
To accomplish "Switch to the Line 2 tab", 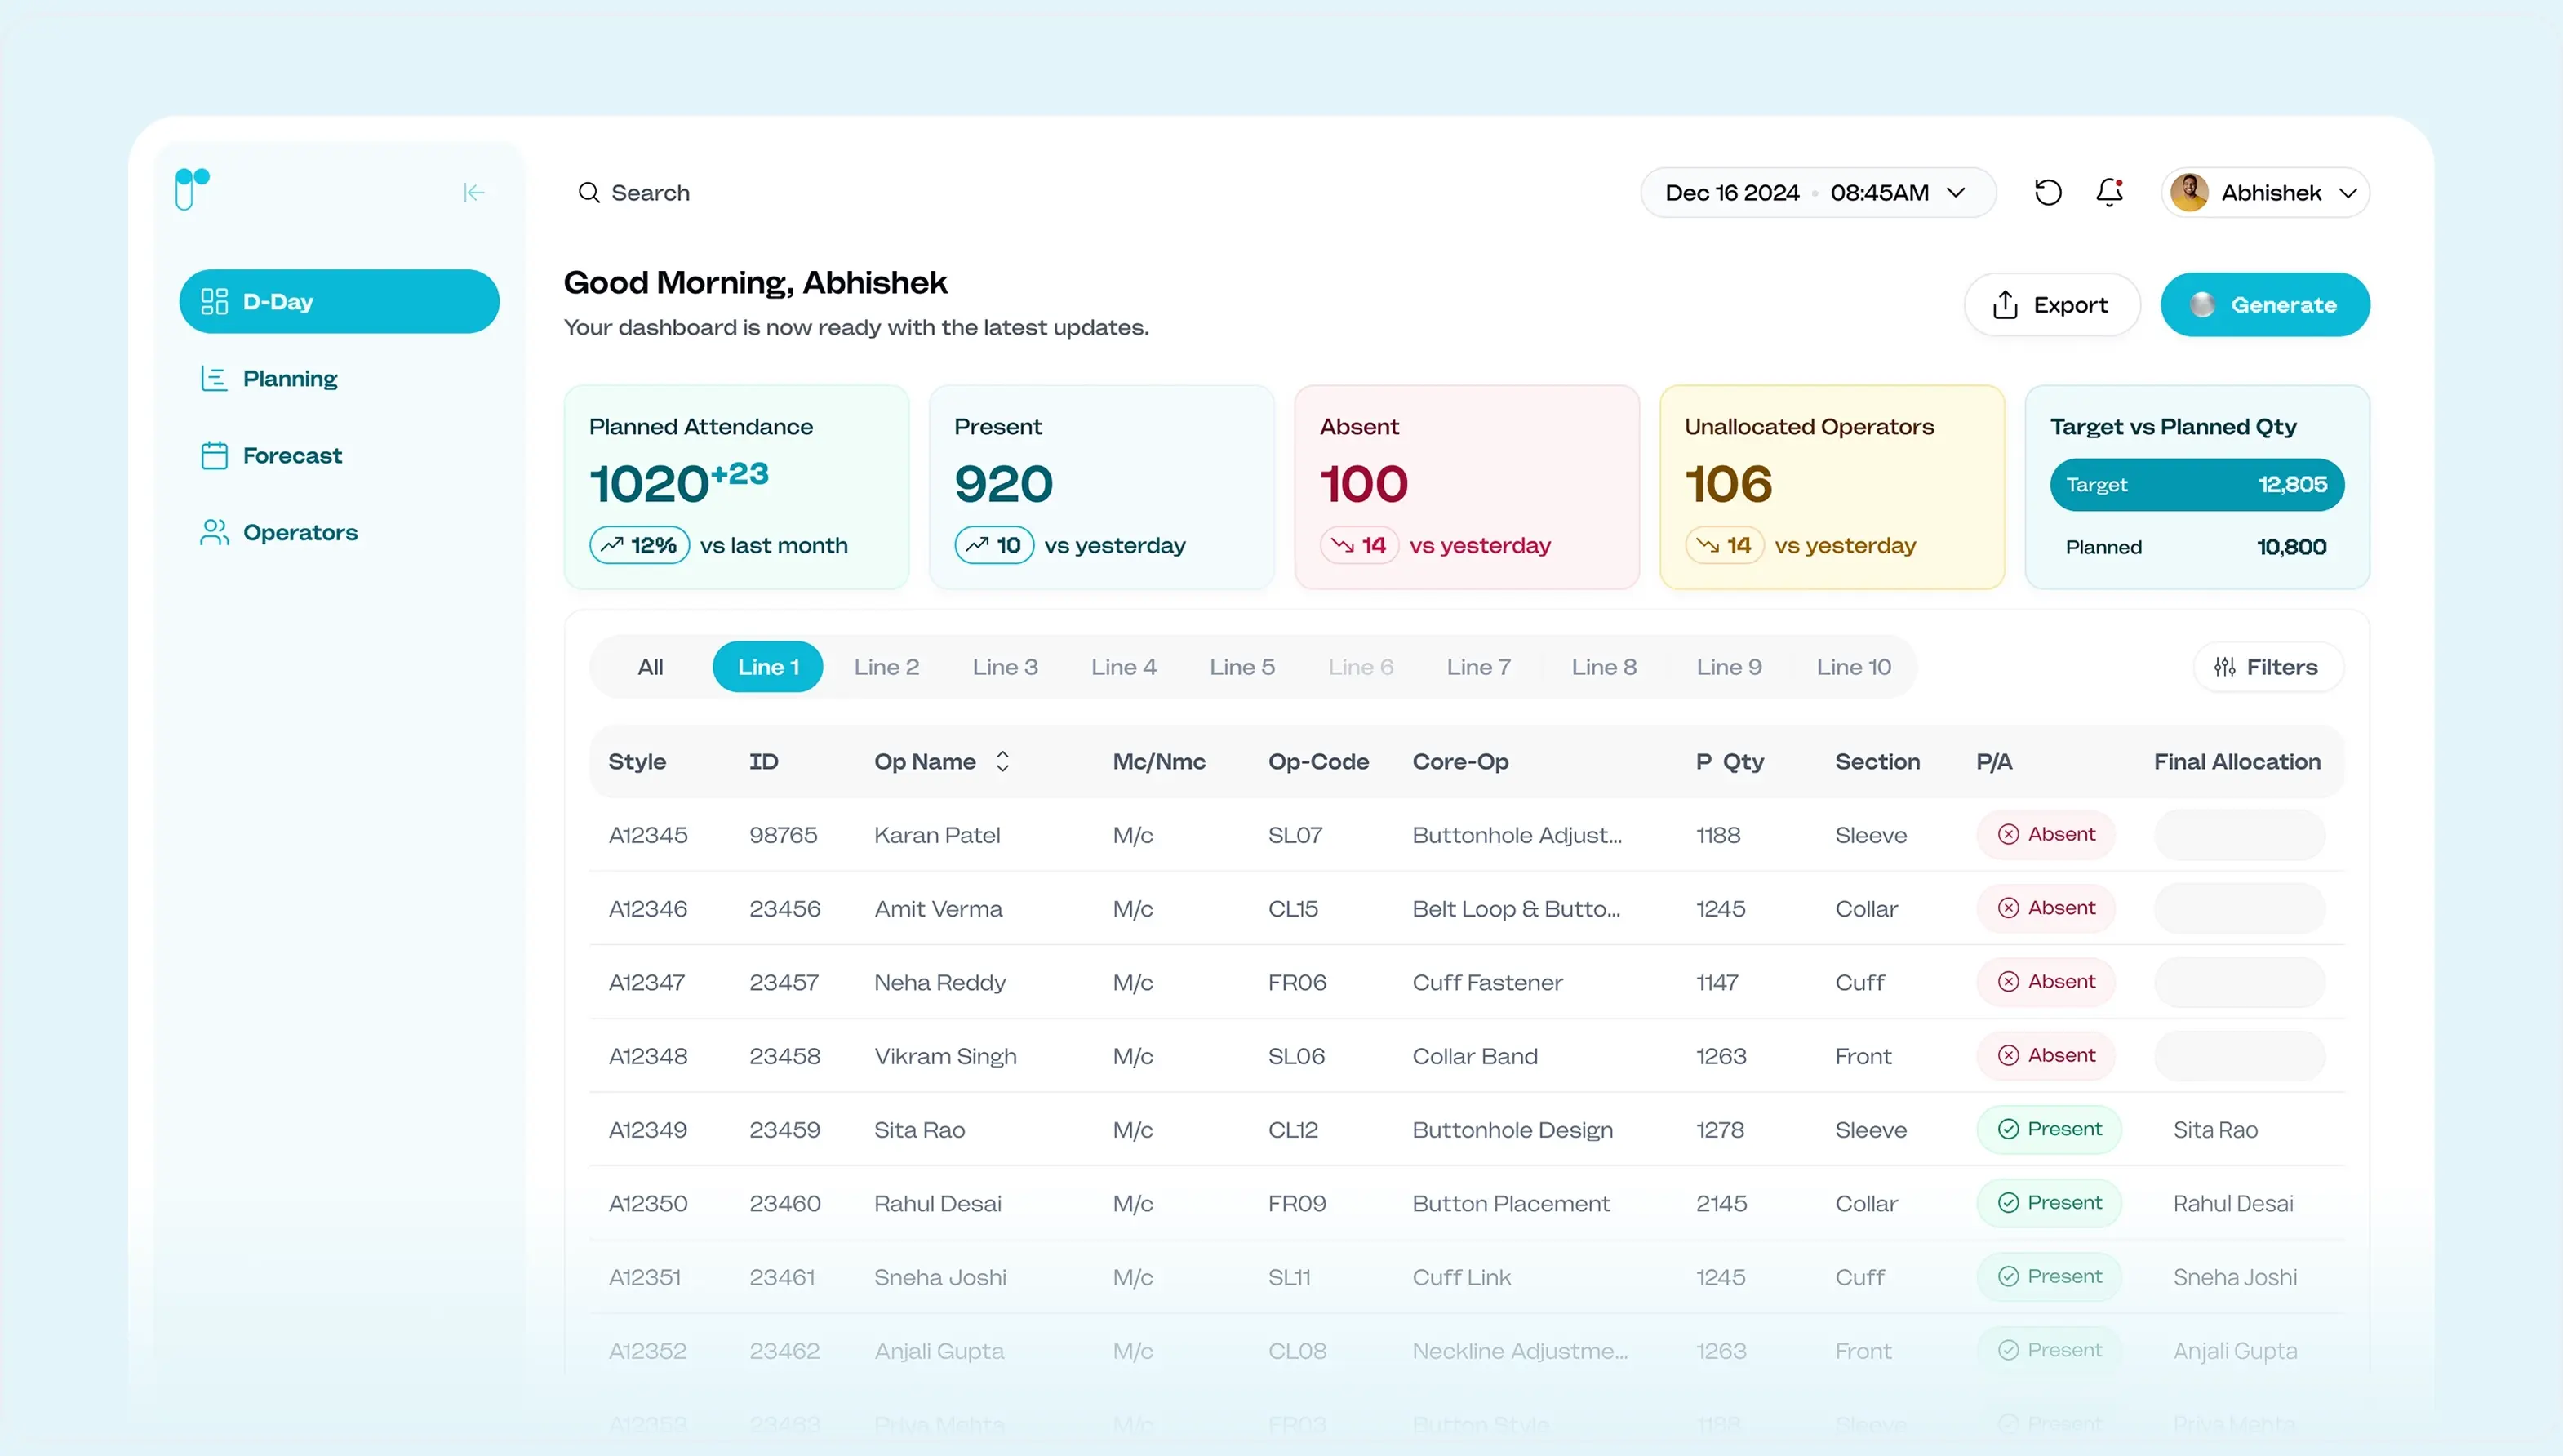I will point(886,667).
